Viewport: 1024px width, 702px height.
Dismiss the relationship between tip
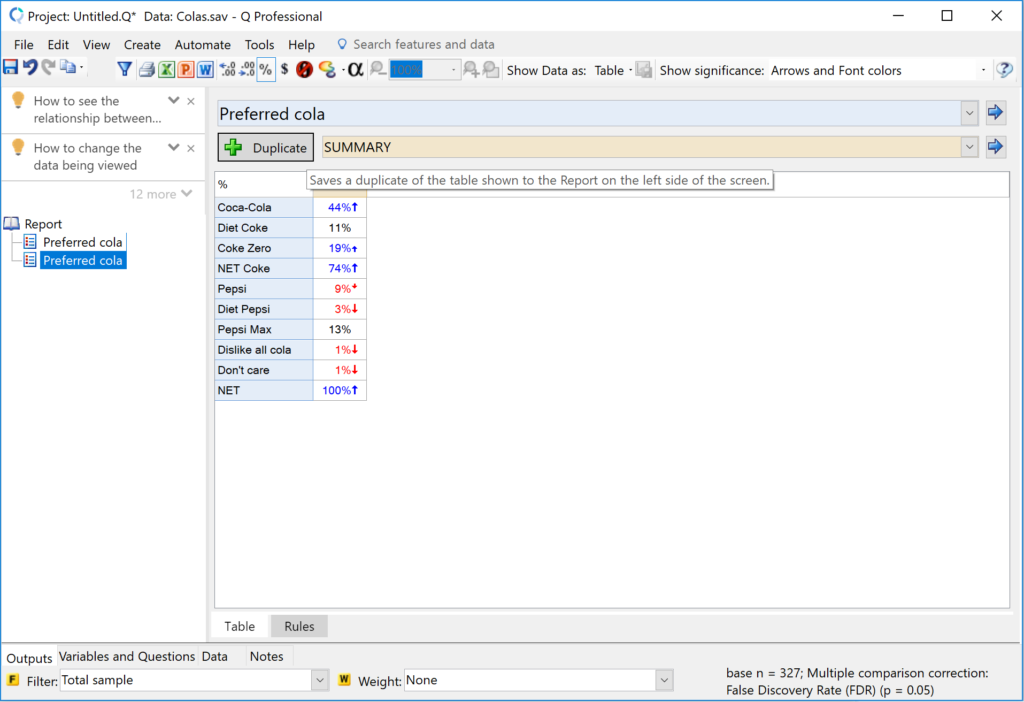[191, 101]
